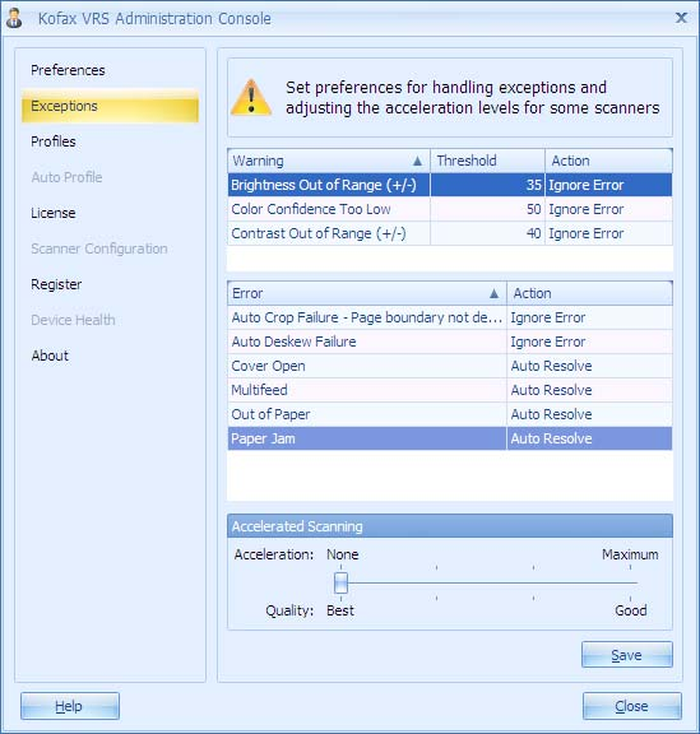Screen dimensions: 700x734
Task: Change action for Auto Crop Failure
Action: coord(589,318)
